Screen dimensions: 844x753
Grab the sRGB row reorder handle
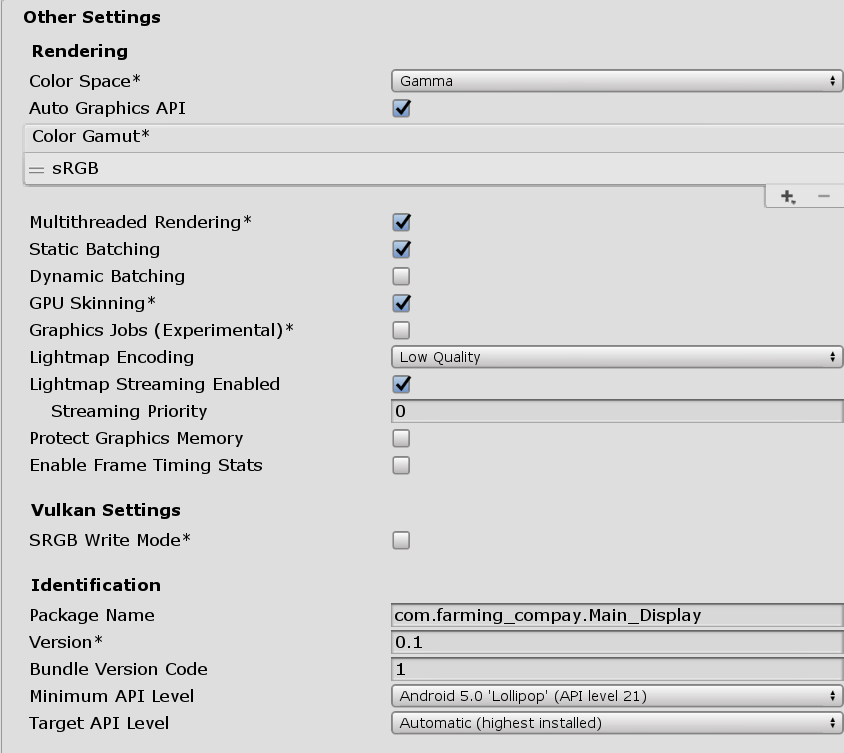click(x=37, y=170)
